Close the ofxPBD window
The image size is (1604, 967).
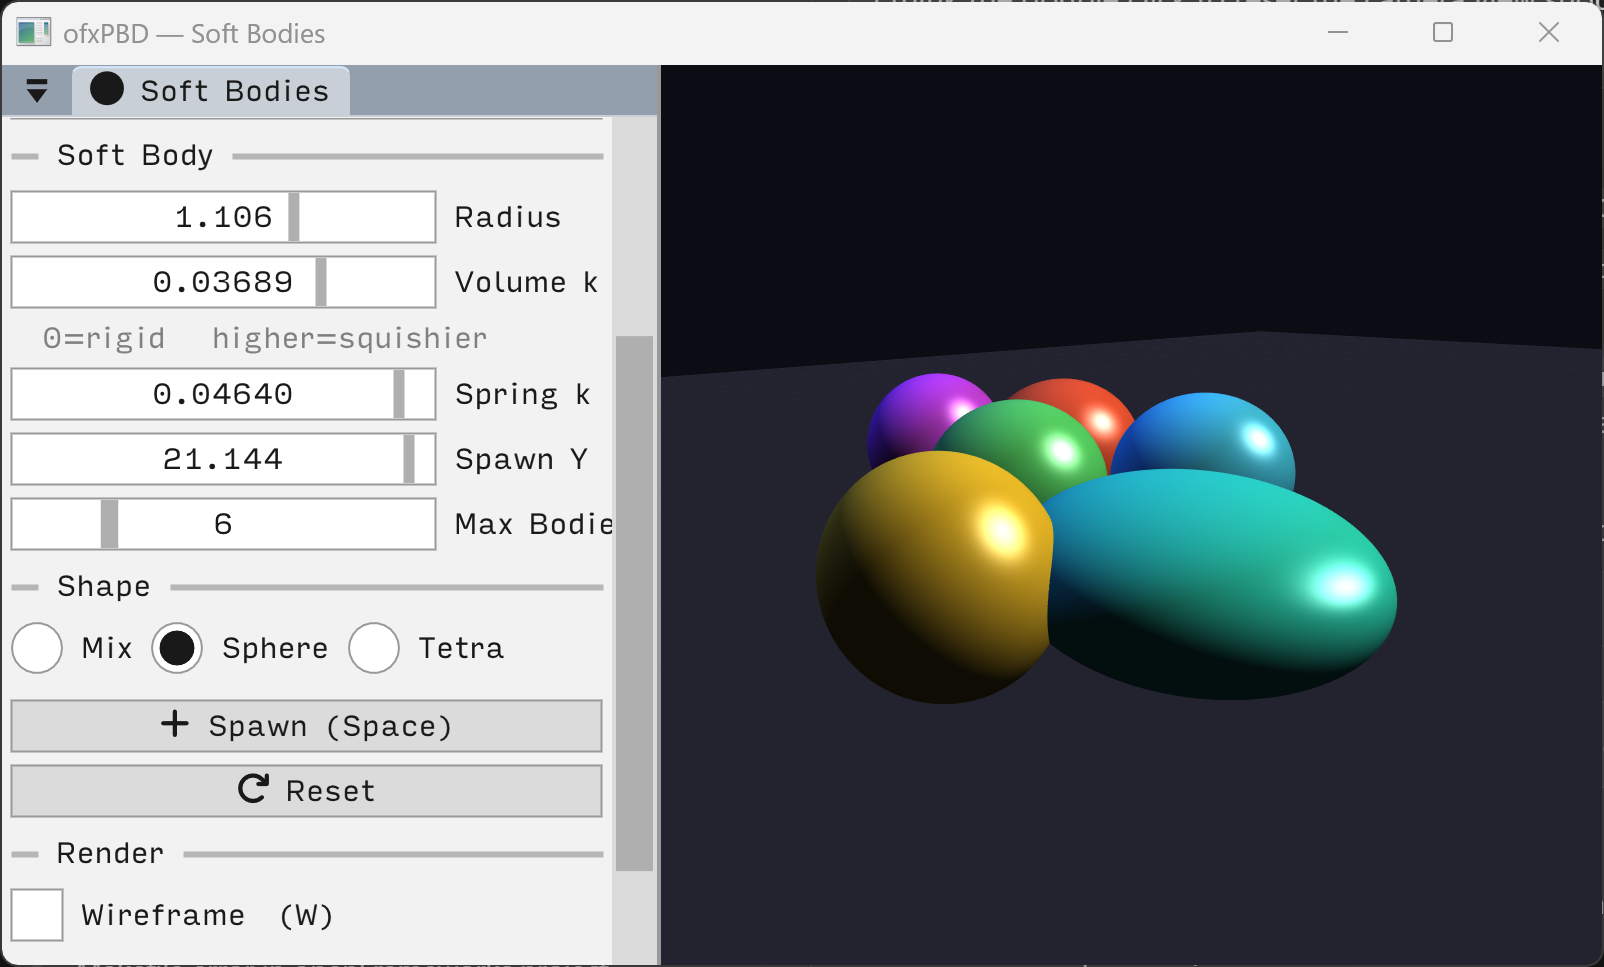tap(1549, 32)
